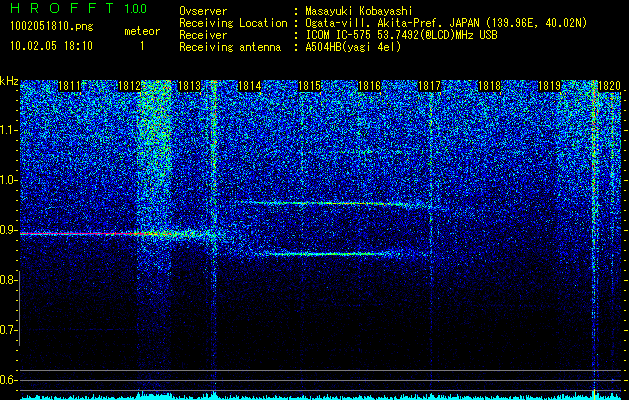
Task: Select the file name 1002051810.png
Action: 52,27
